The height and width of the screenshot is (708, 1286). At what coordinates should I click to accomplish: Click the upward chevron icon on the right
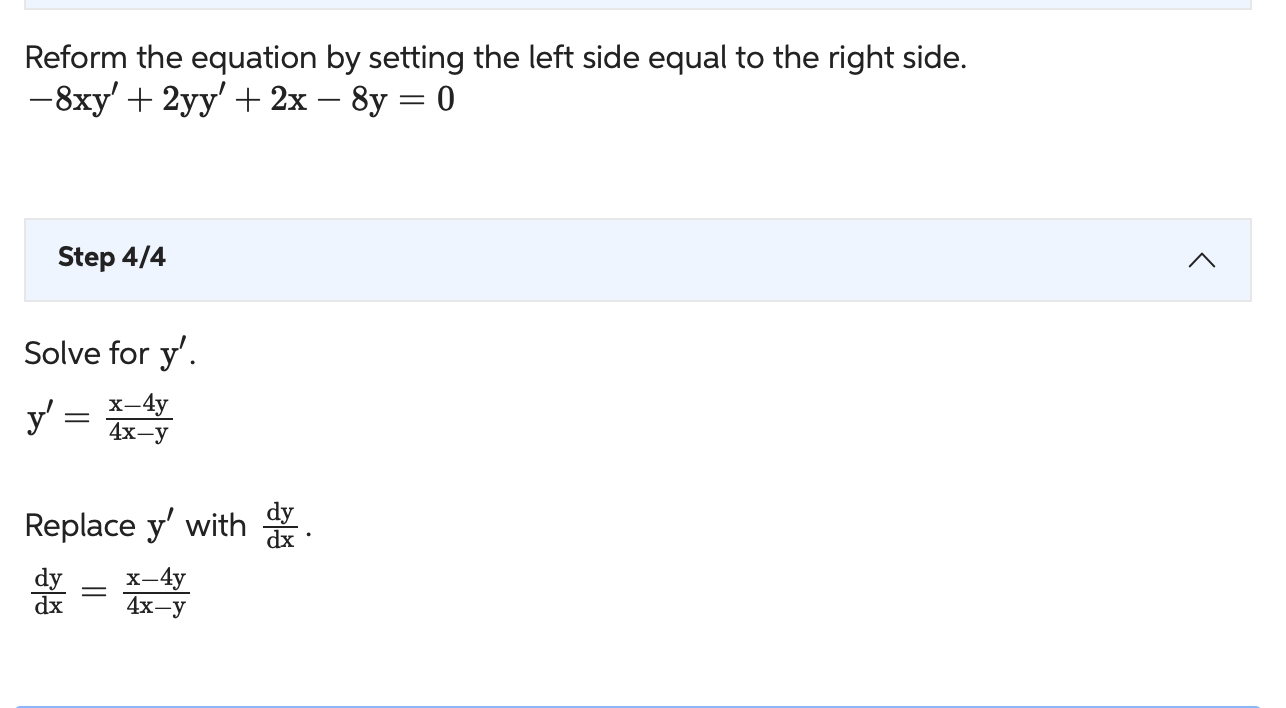pos(1201,260)
